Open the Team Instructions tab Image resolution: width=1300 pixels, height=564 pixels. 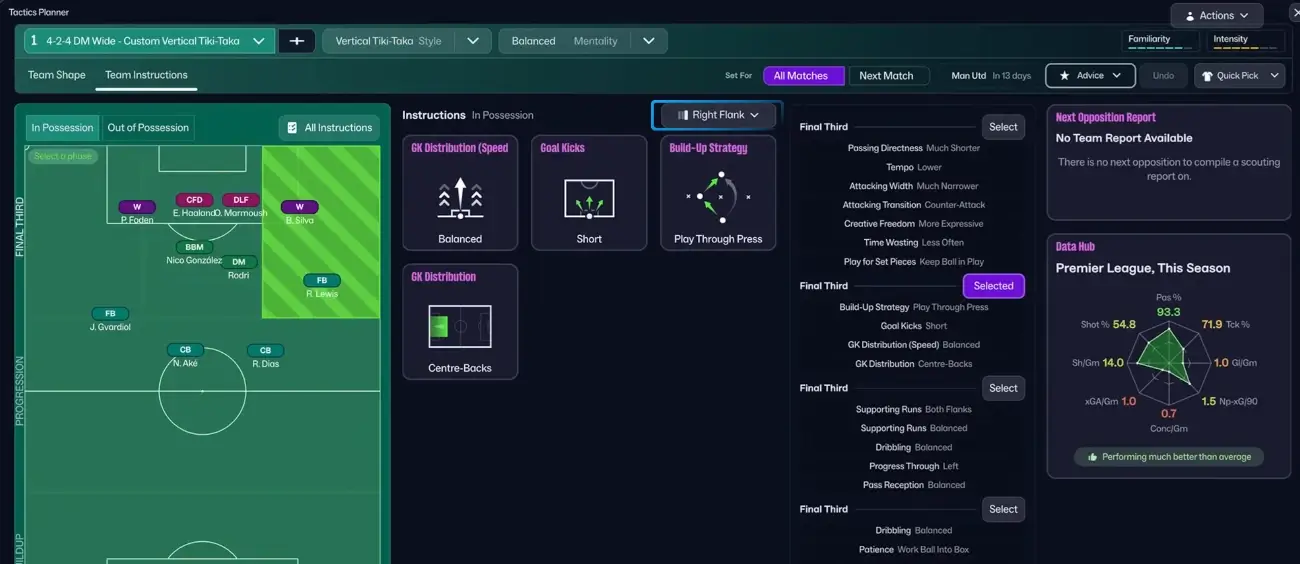[146, 75]
